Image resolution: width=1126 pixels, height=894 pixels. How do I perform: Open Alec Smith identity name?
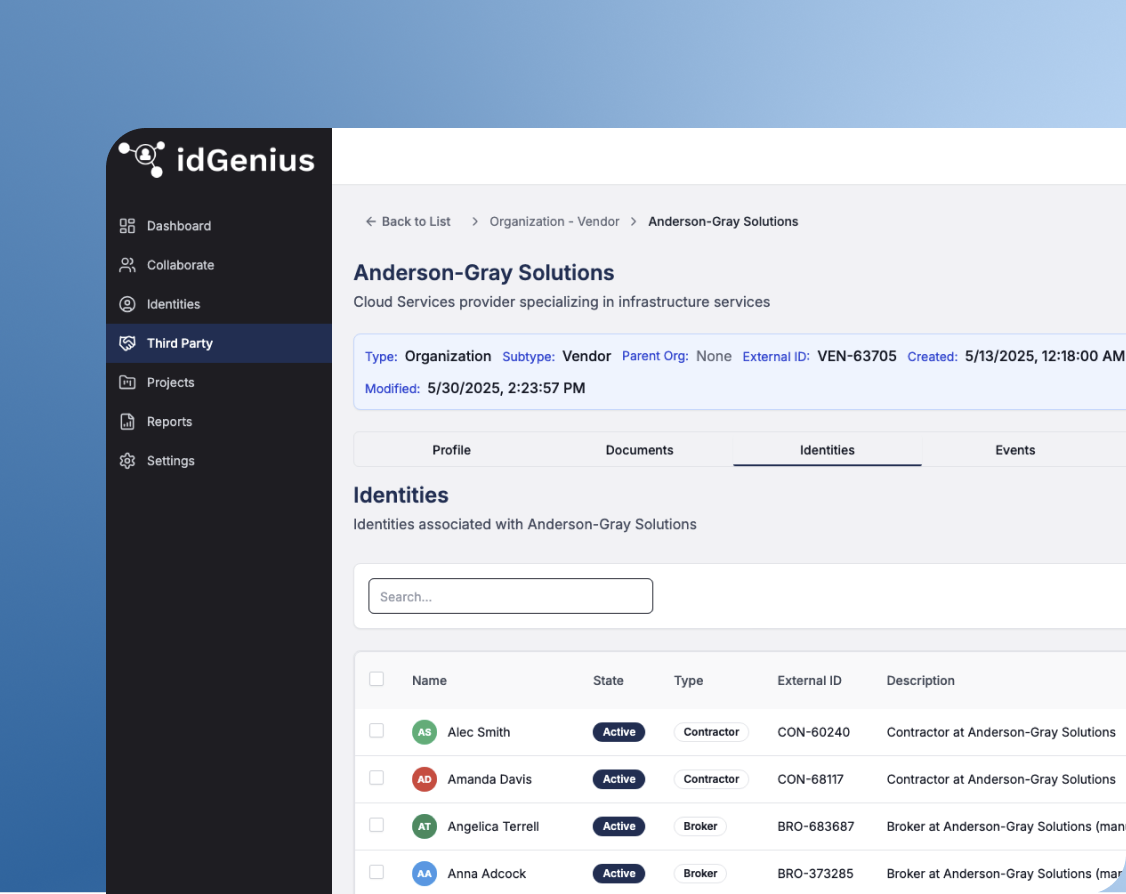(479, 732)
